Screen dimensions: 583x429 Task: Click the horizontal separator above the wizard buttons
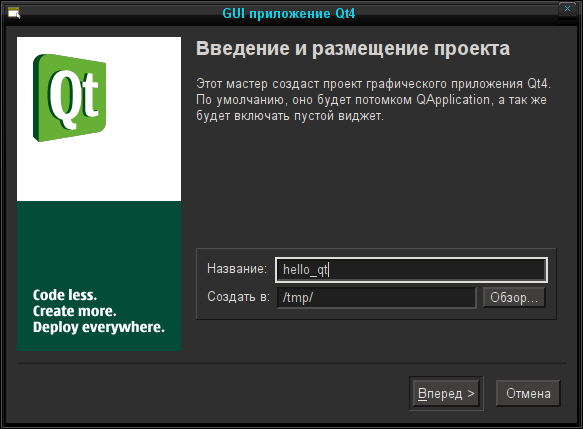291,363
